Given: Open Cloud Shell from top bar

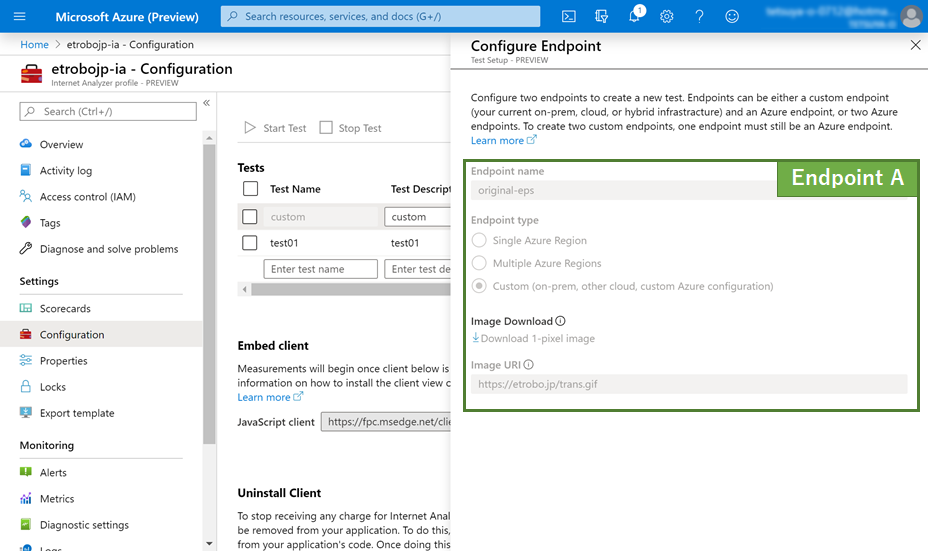Looking at the screenshot, I should point(568,17).
